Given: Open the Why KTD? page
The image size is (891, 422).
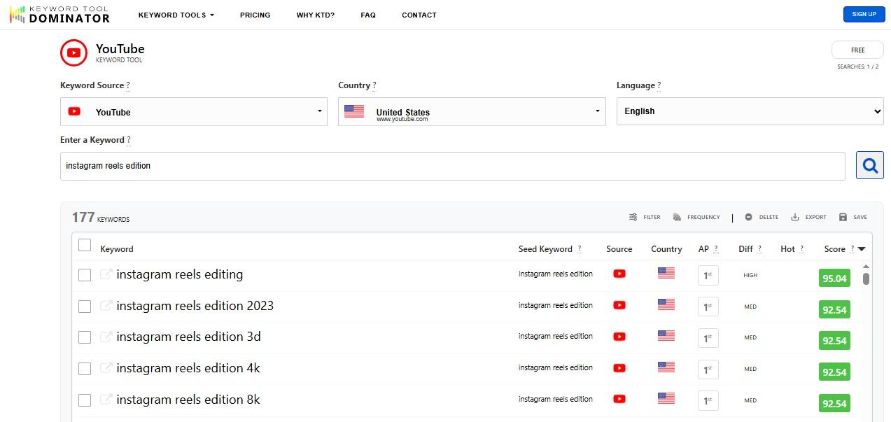Looking at the screenshot, I should (x=315, y=15).
